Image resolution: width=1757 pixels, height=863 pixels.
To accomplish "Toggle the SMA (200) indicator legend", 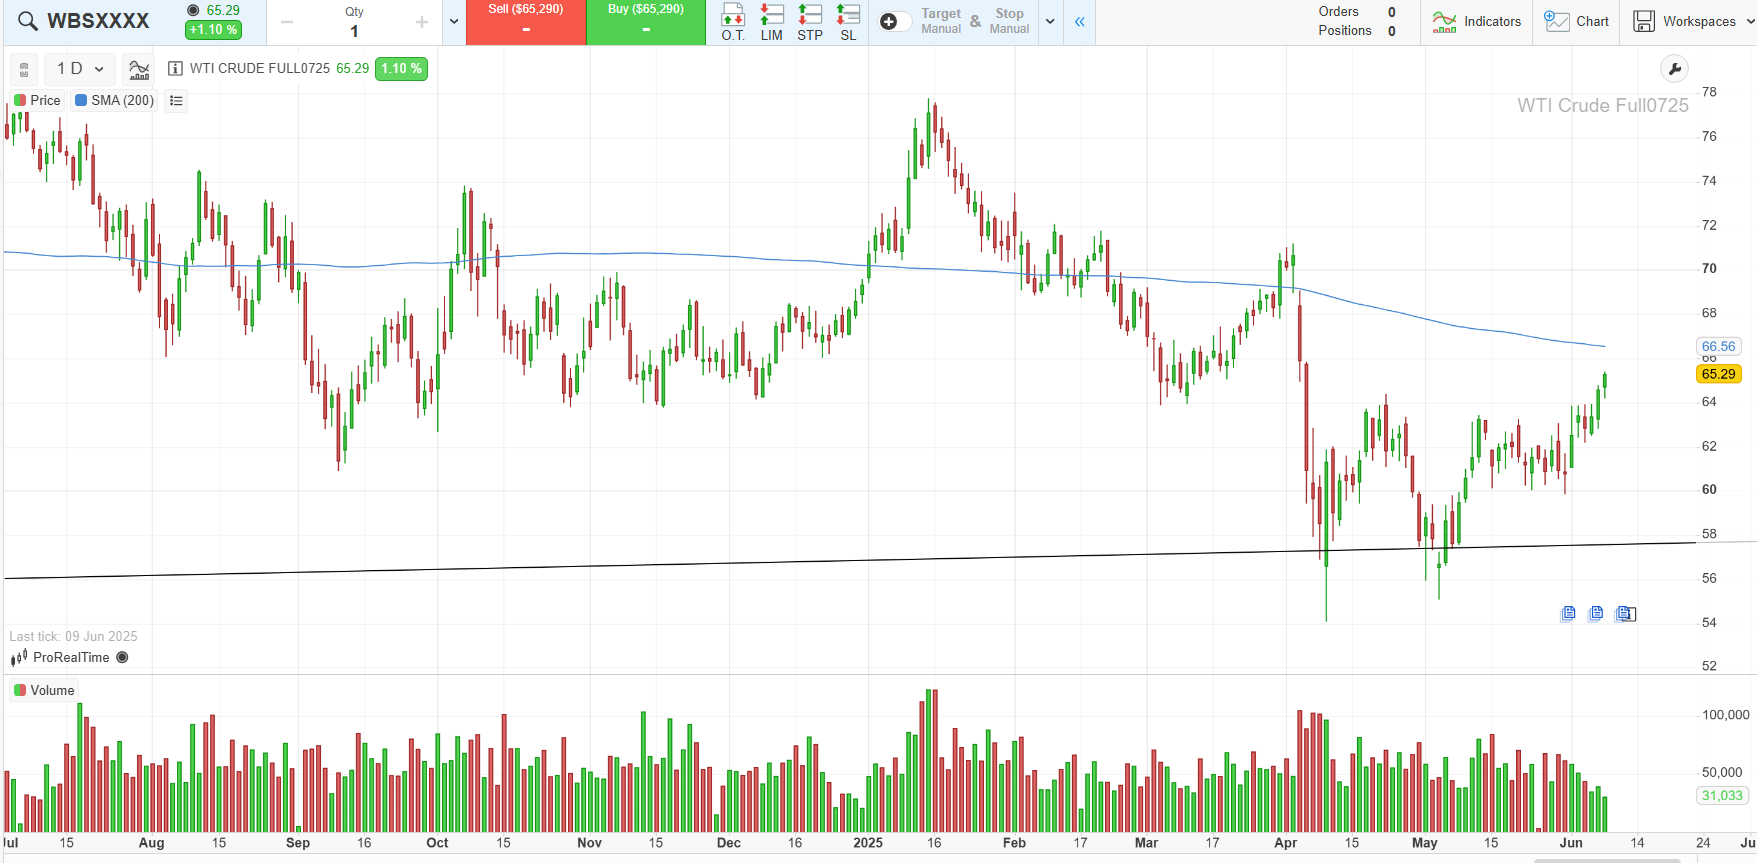I will pyautogui.click(x=114, y=101).
